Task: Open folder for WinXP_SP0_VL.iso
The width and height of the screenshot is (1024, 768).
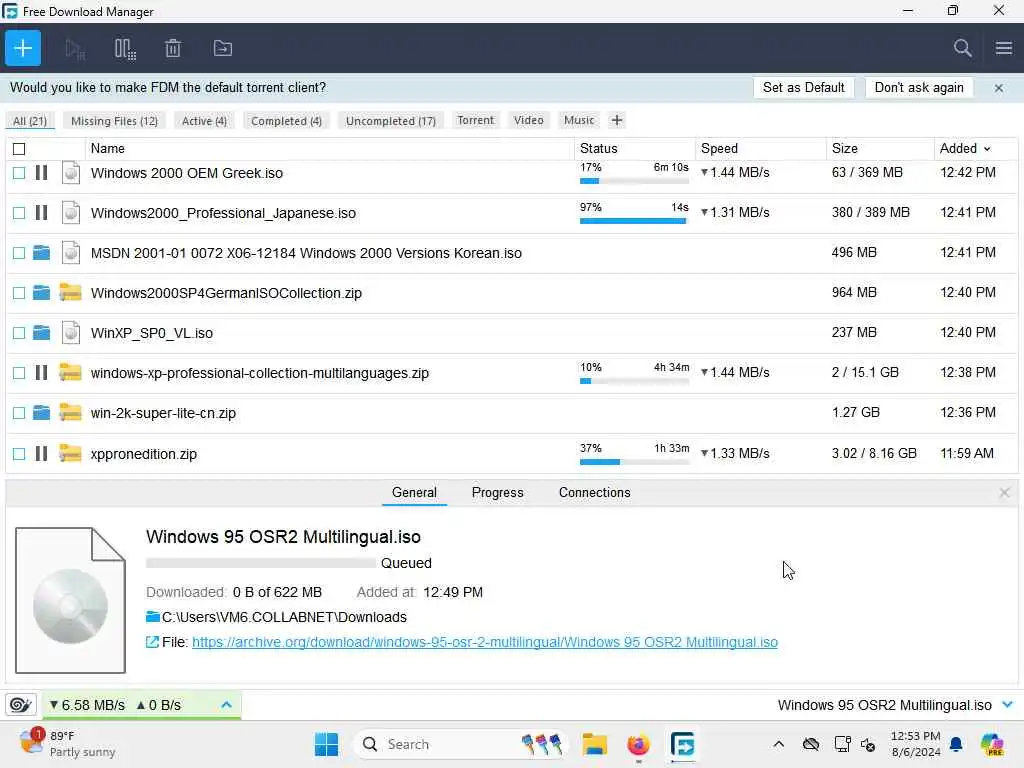Action: coord(41,333)
